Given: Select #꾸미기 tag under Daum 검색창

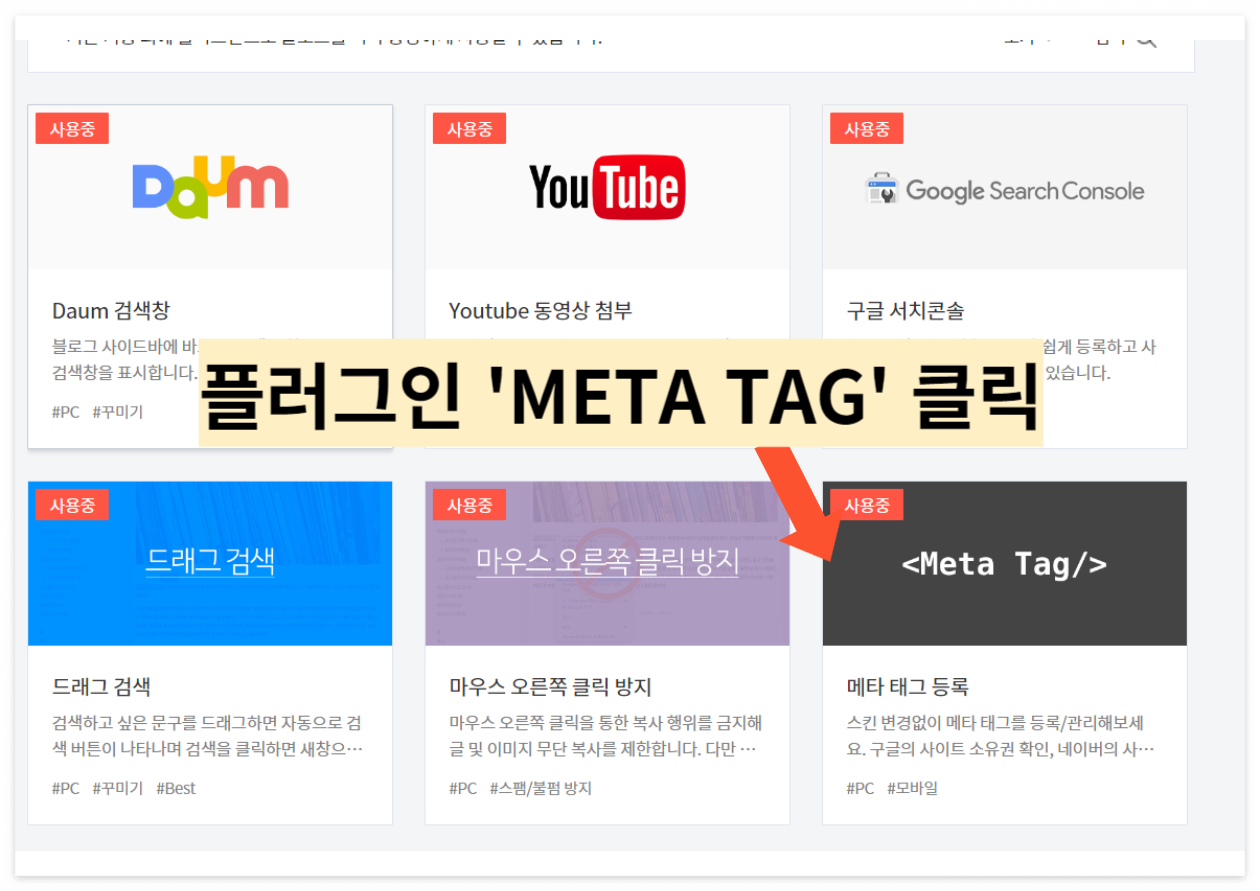Looking at the screenshot, I should click(x=117, y=412).
